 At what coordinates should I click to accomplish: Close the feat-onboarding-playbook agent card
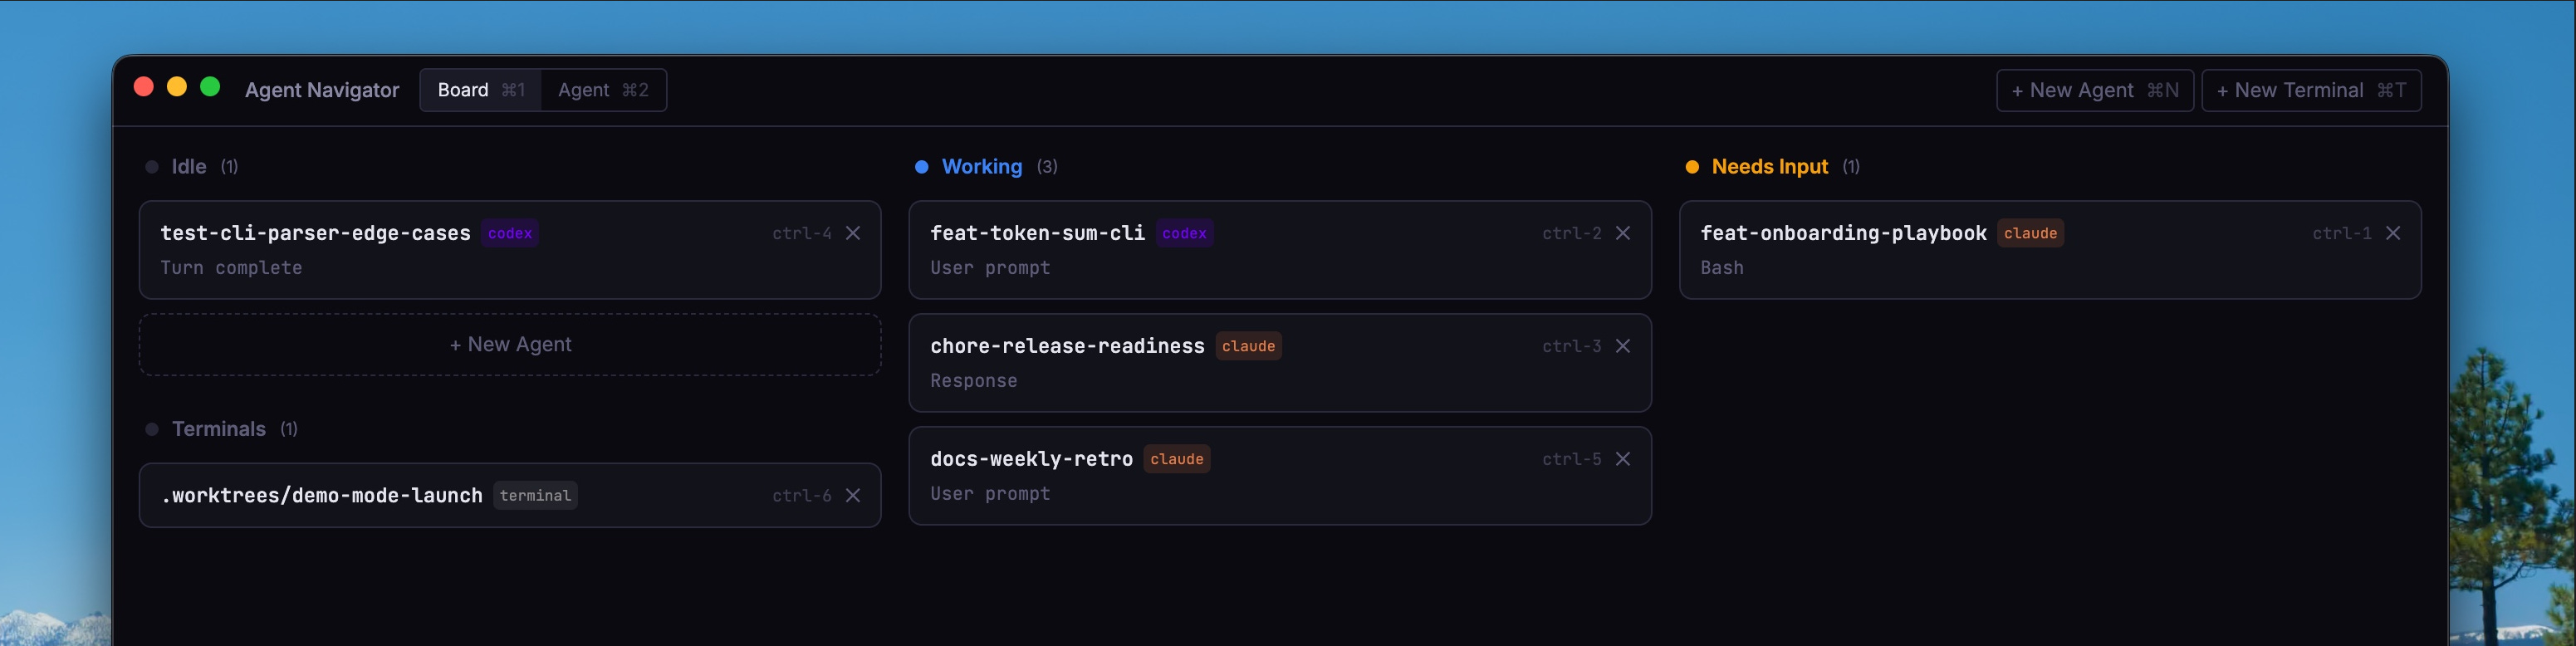[x=2393, y=233]
